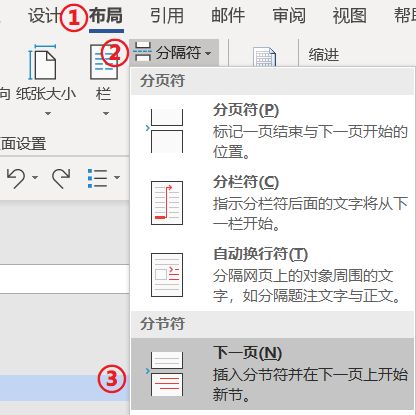Click the 缩进 label
416x415 pixels.
tap(323, 55)
